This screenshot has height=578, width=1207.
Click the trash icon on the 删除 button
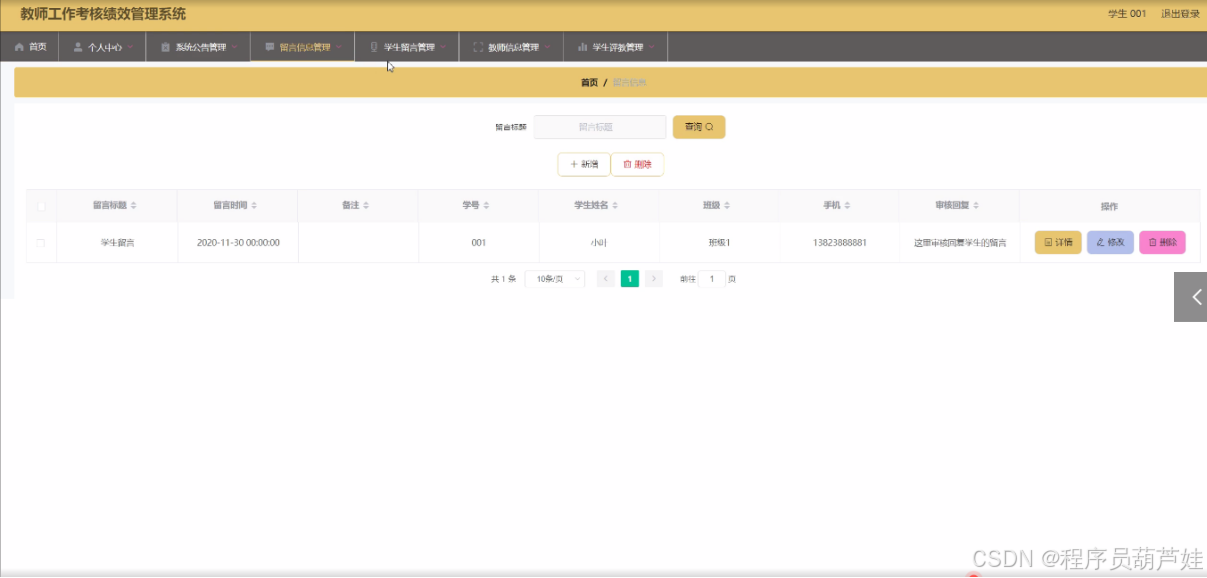point(626,163)
